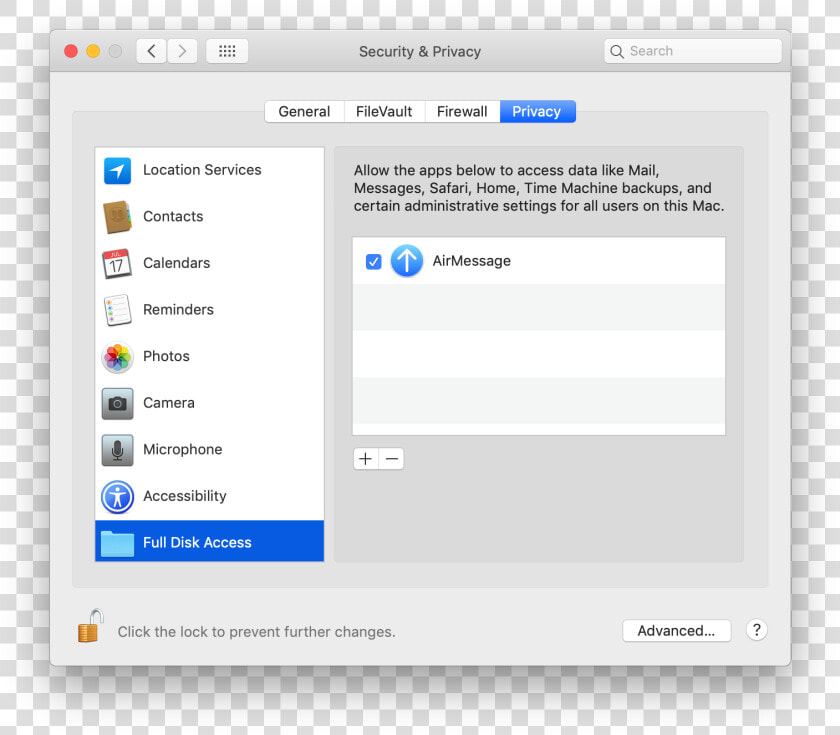Click the Calendars icon showing 17
840x735 pixels.
(117, 264)
